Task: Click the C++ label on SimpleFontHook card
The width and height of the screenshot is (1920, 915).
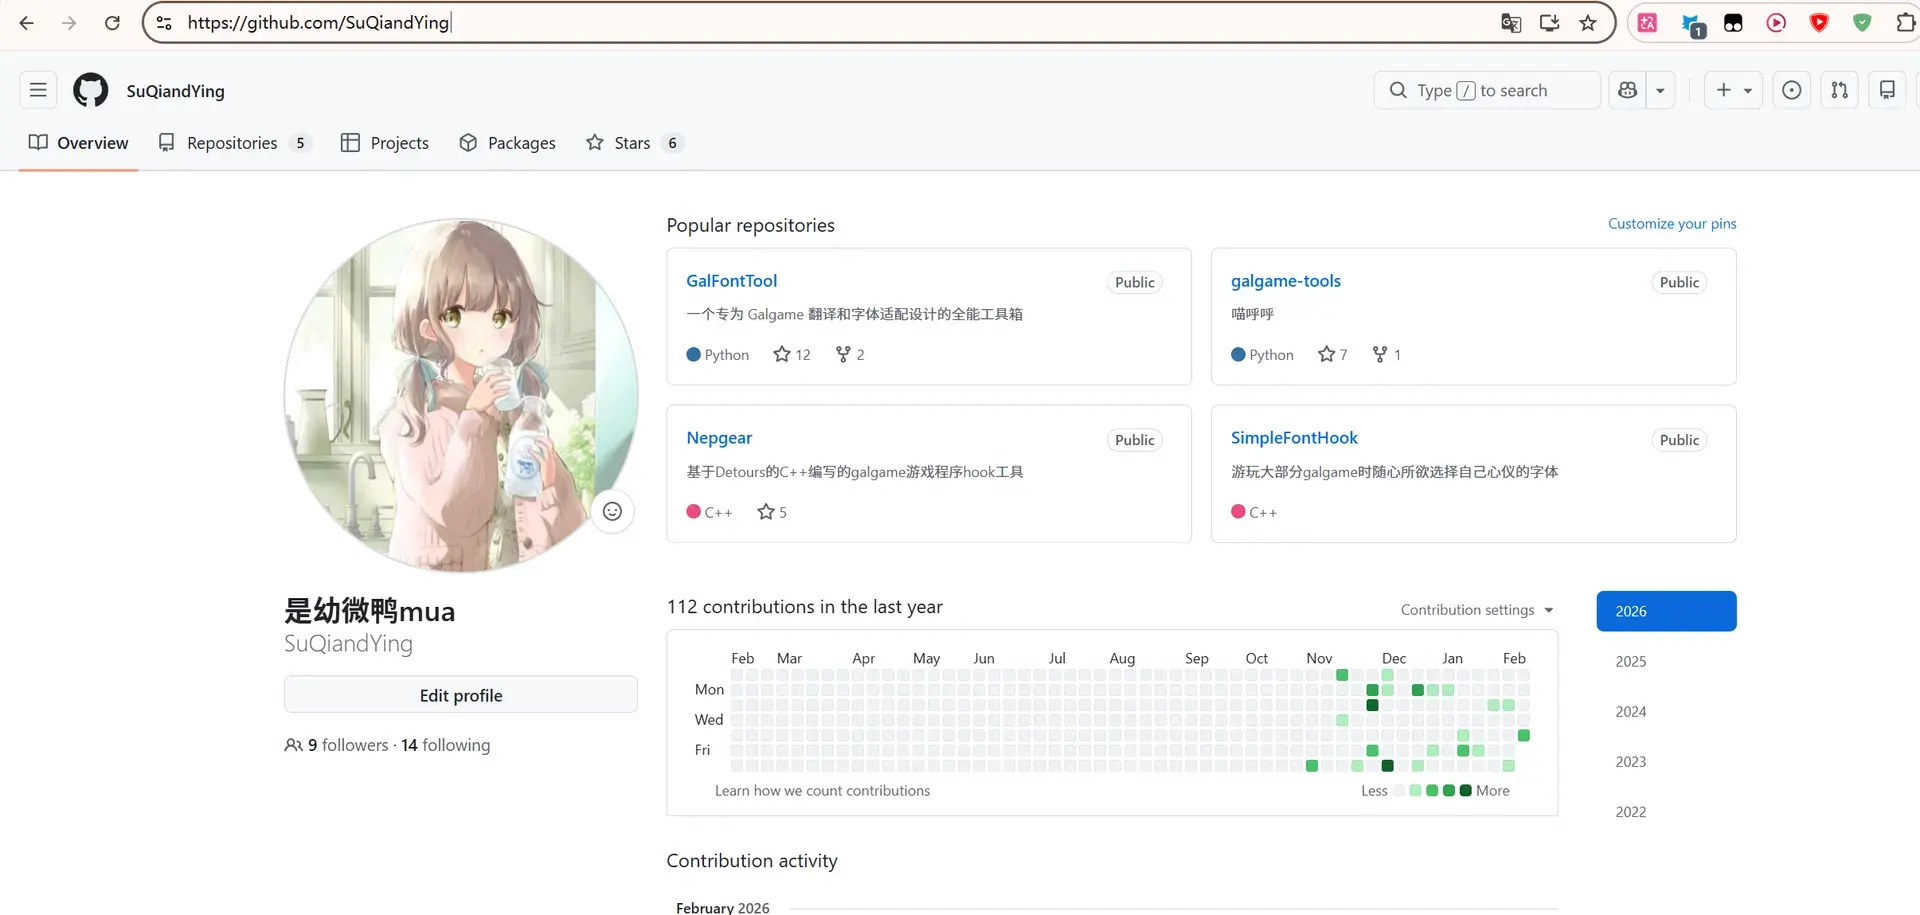Action: point(1263,513)
